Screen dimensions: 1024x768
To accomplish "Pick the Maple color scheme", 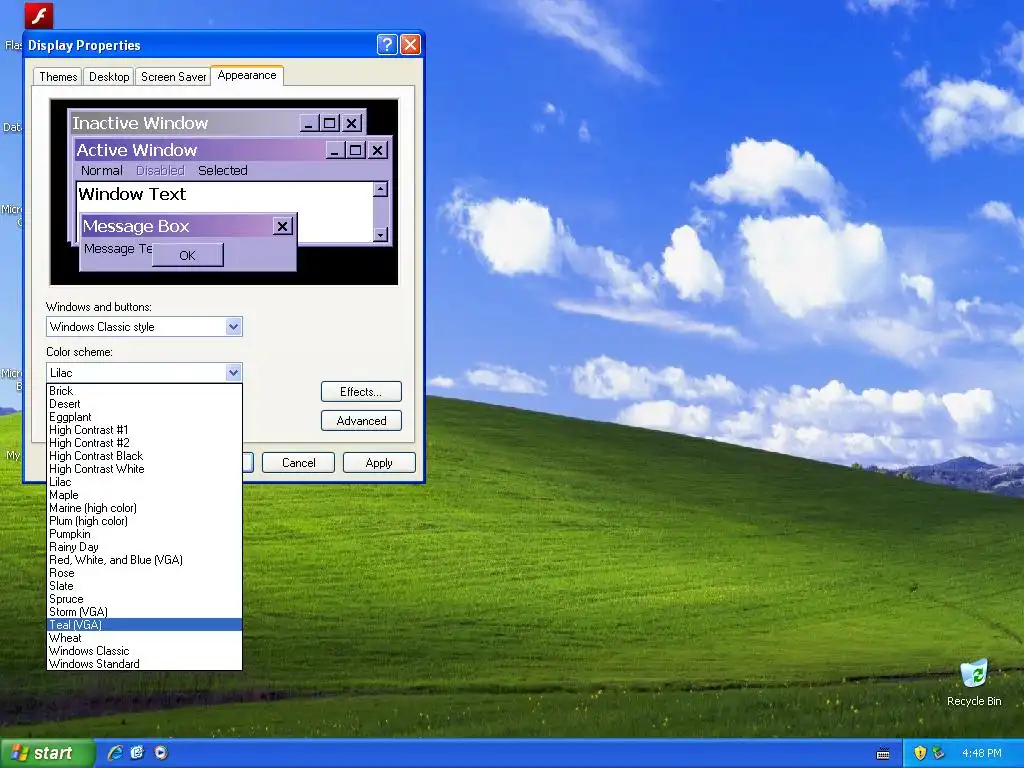I will coord(144,495).
